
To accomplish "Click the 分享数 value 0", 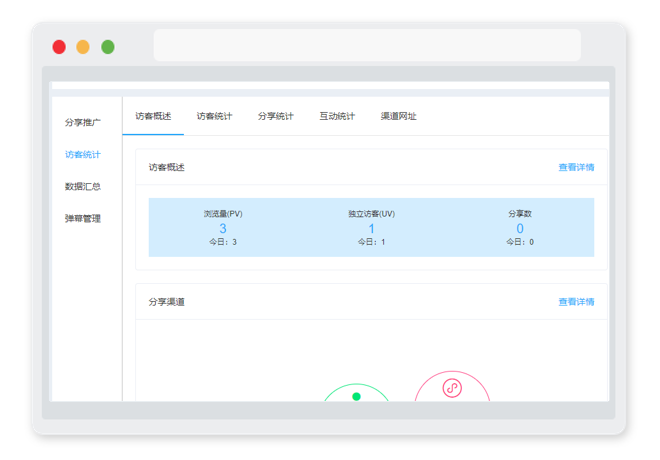I will pos(520,229).
